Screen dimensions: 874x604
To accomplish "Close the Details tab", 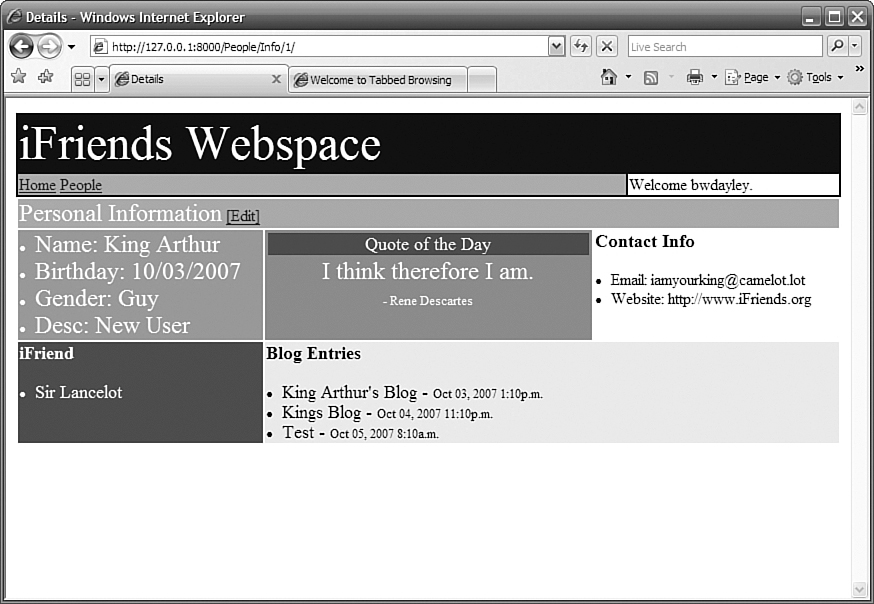I will pos(276,79).
